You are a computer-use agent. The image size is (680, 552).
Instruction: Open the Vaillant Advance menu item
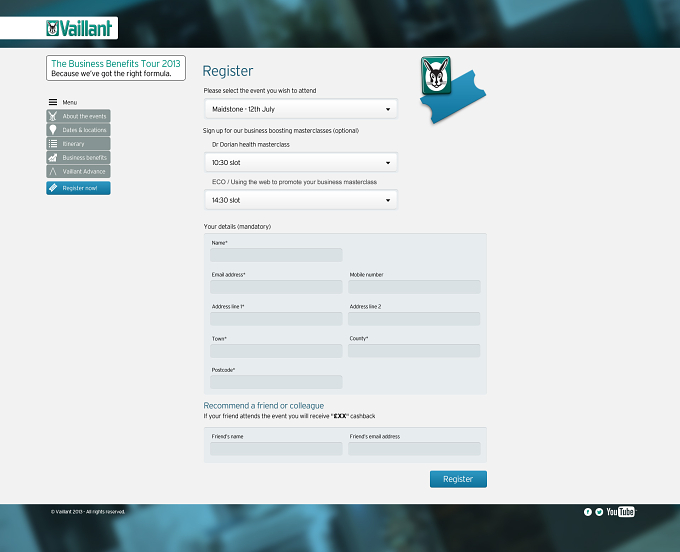[78, 171]
